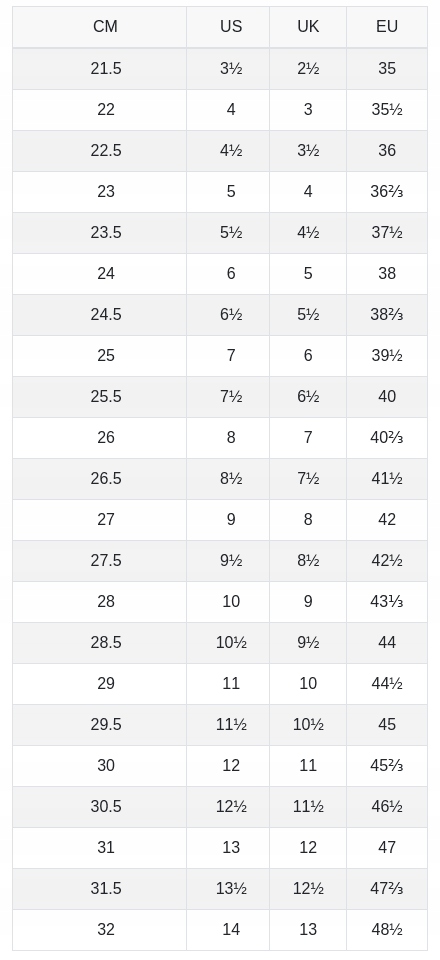
Task: Select EU size 42 cell
Action: click(387, 520)
